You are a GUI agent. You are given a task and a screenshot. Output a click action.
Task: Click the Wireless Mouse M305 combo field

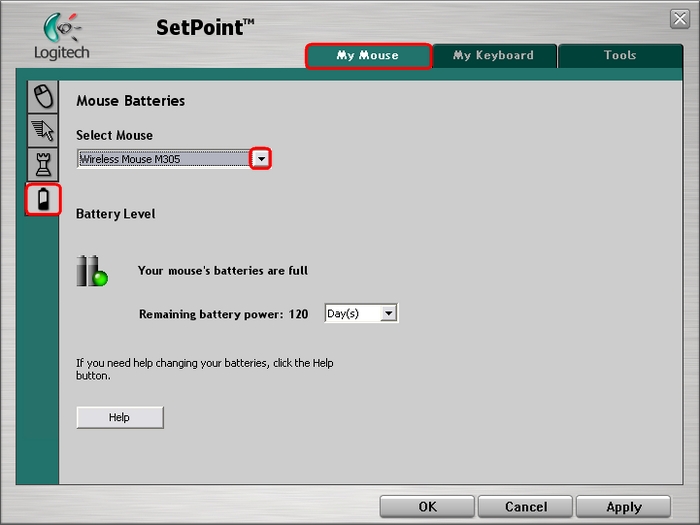tap(164, 159)
